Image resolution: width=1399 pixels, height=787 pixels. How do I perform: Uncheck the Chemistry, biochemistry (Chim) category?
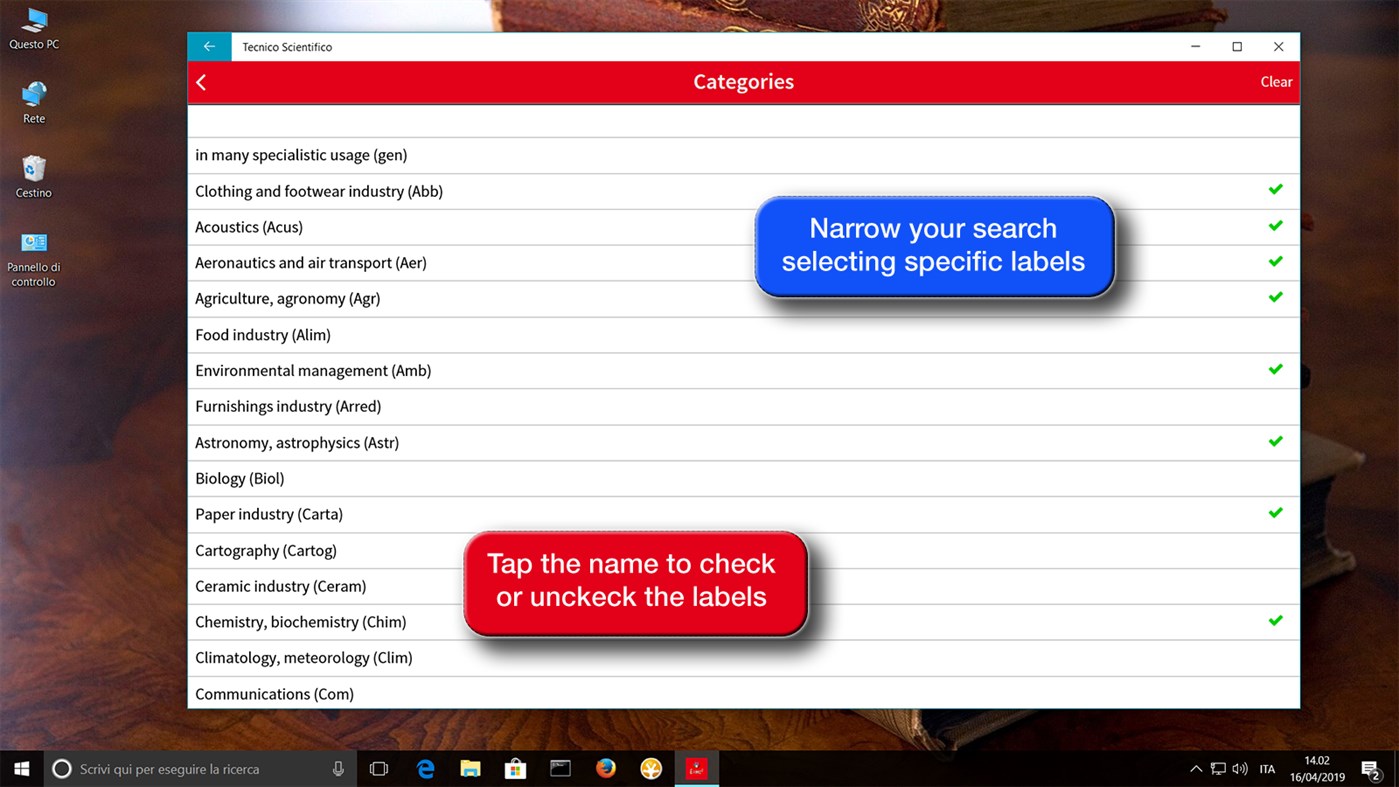300,621
